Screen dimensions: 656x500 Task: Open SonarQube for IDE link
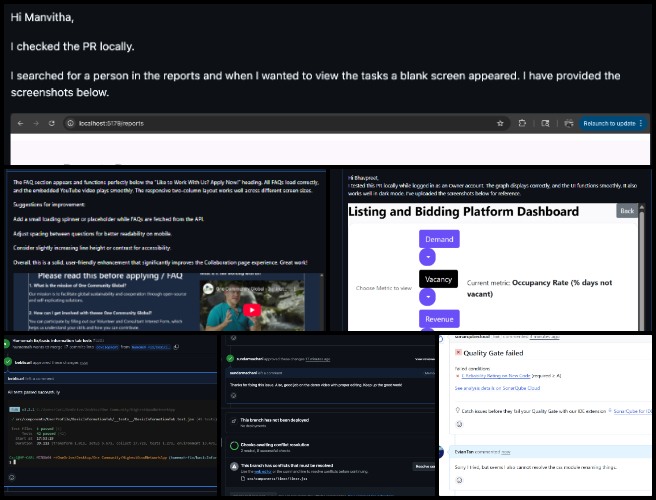point(632,411)
